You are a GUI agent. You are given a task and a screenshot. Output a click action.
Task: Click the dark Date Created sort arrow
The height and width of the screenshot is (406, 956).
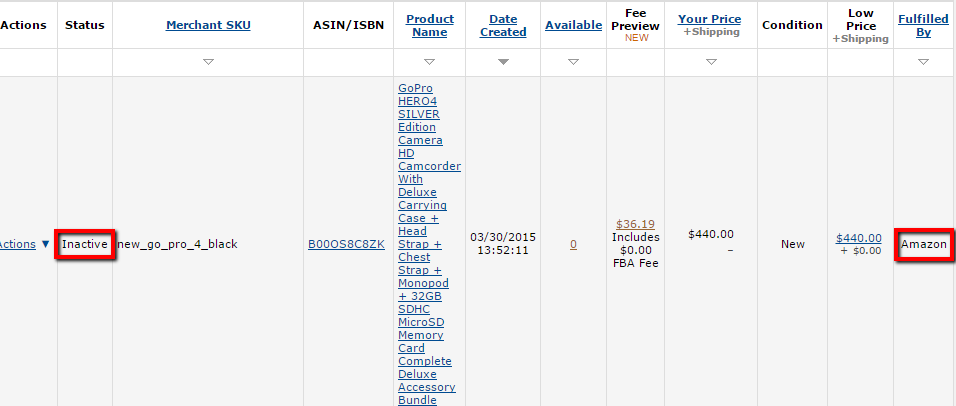tap(503, 62)
